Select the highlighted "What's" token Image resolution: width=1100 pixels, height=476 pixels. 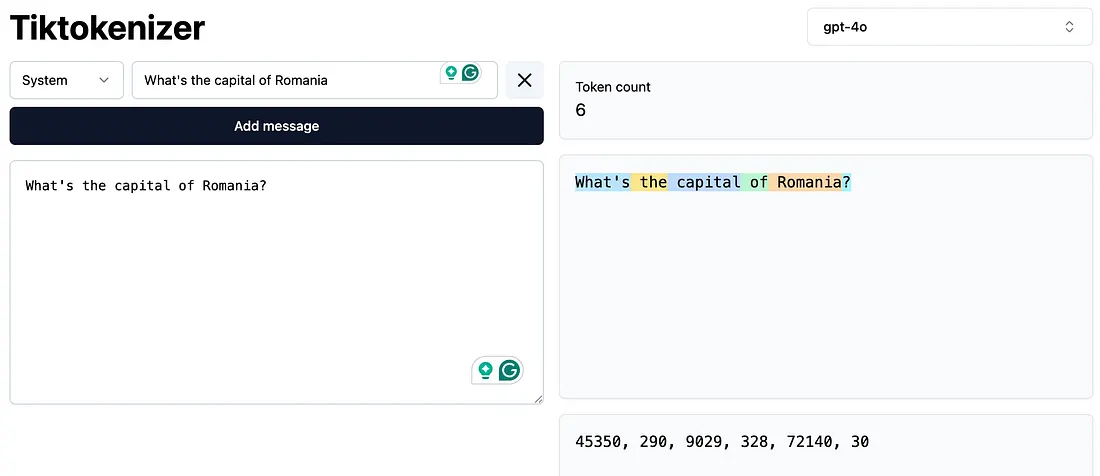[x=602, y=182]
